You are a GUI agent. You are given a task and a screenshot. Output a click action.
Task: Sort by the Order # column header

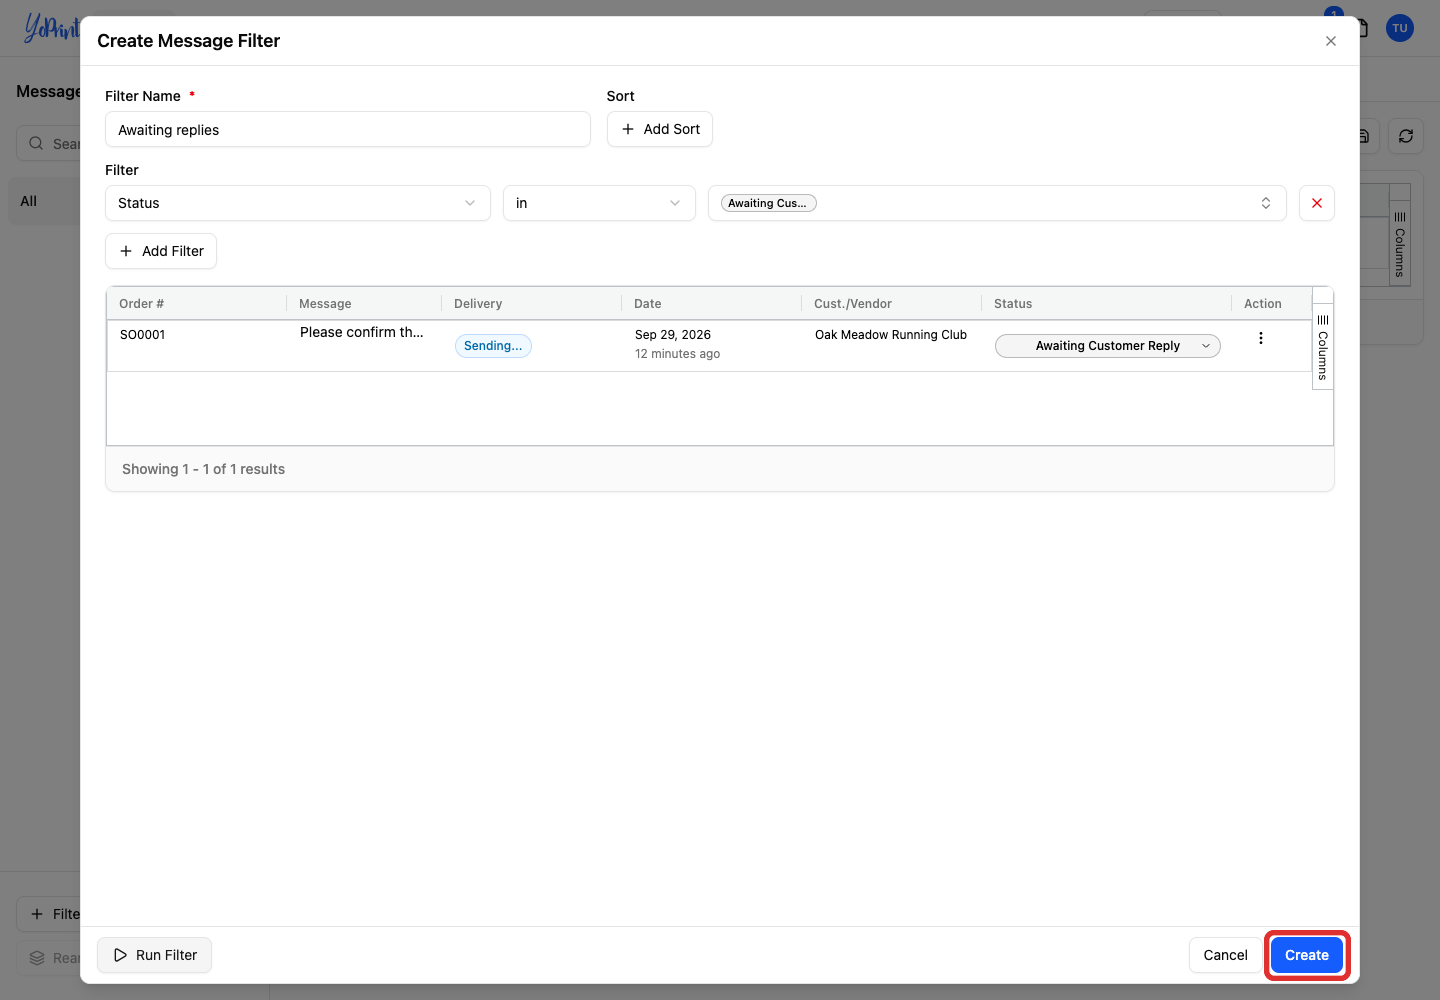click(x=142, y=304)
